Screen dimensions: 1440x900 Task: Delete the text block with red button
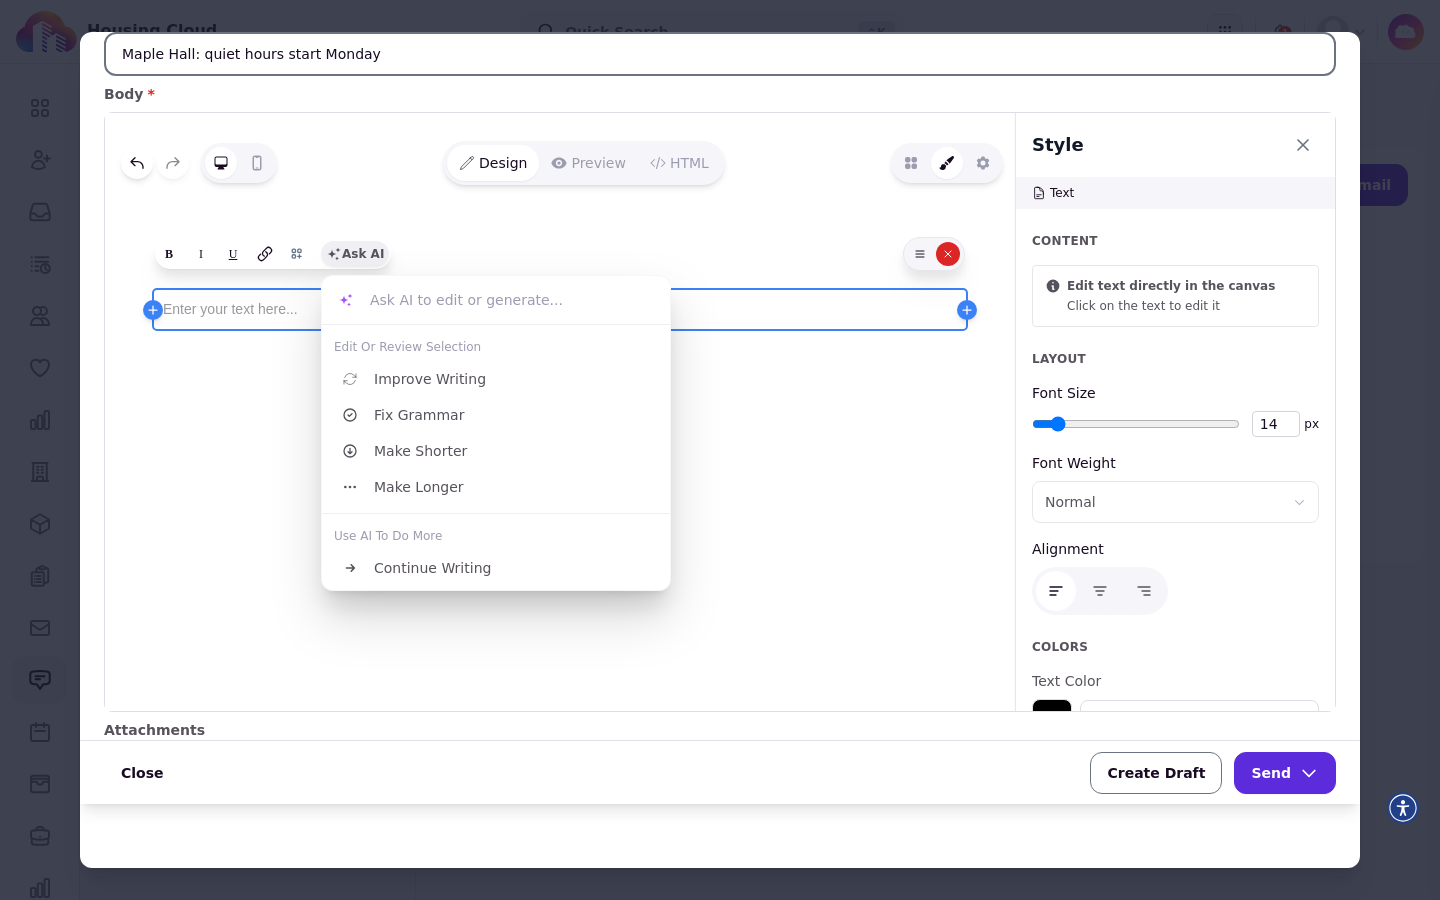948,254
